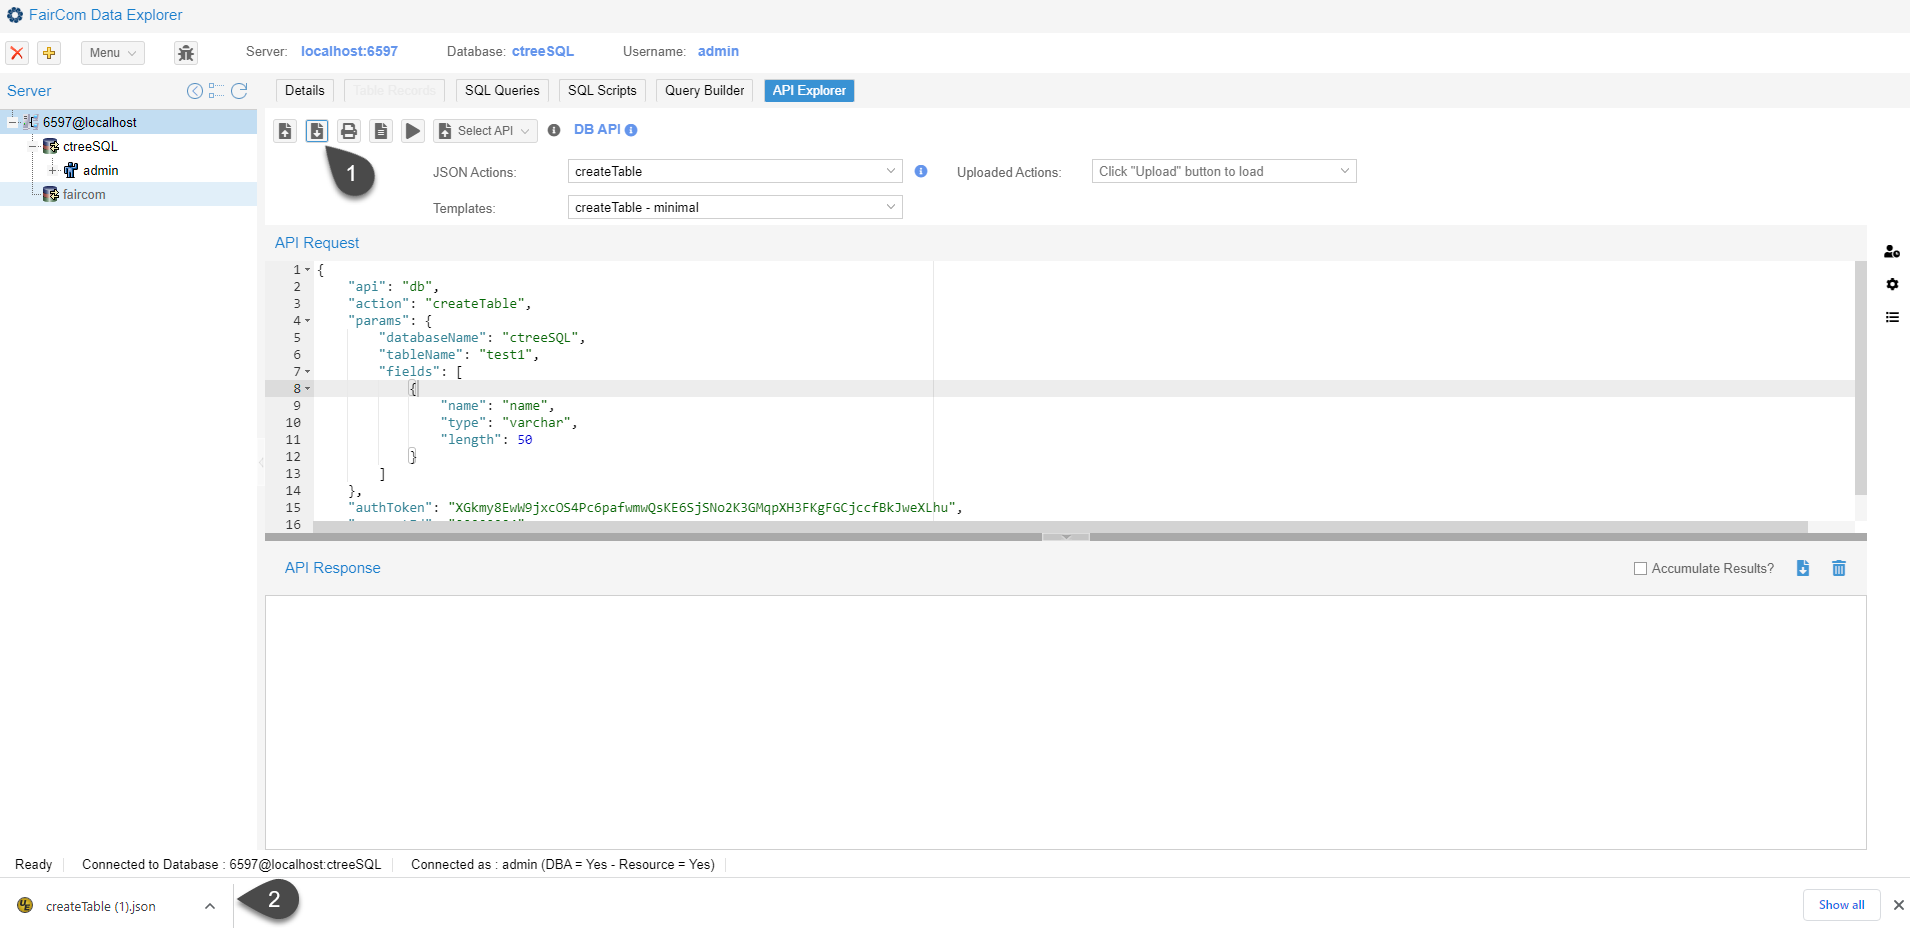The image size is (1910, 928).
Task: Open downloaded createTable (1).json file
Action: (x=100, y=906)
